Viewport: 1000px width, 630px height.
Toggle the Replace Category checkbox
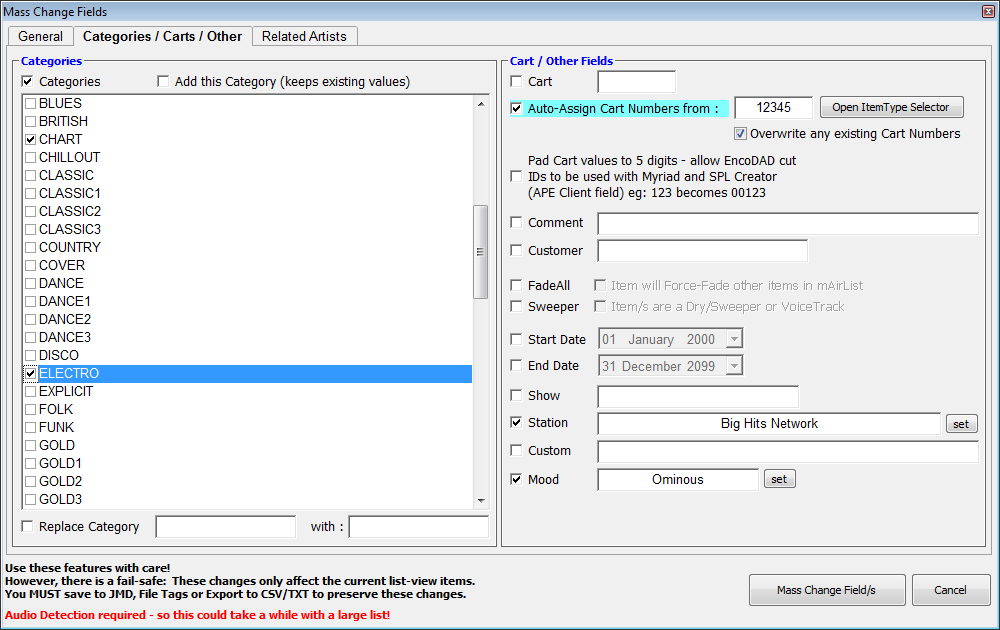point(27,526)
